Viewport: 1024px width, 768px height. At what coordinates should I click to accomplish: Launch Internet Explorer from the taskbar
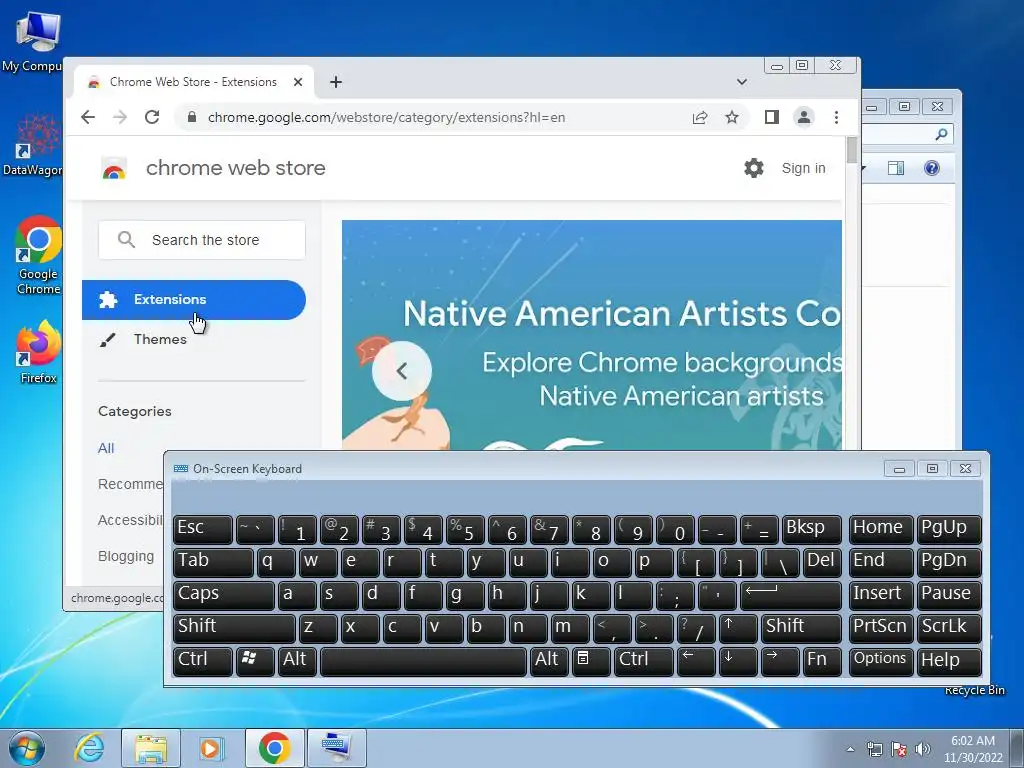(x=89, y=748)
